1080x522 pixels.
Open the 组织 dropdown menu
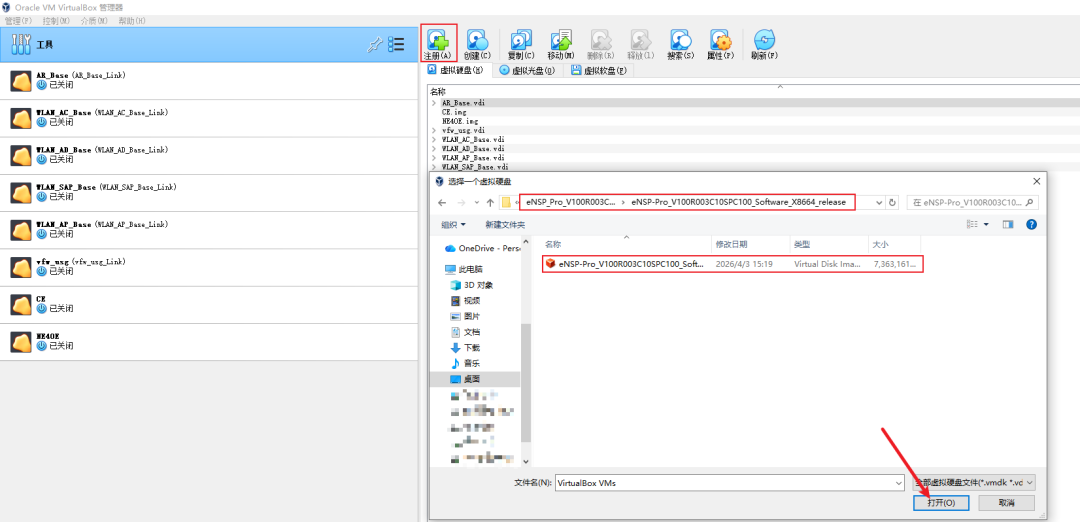pyautogui.click(x=453, y=225)
